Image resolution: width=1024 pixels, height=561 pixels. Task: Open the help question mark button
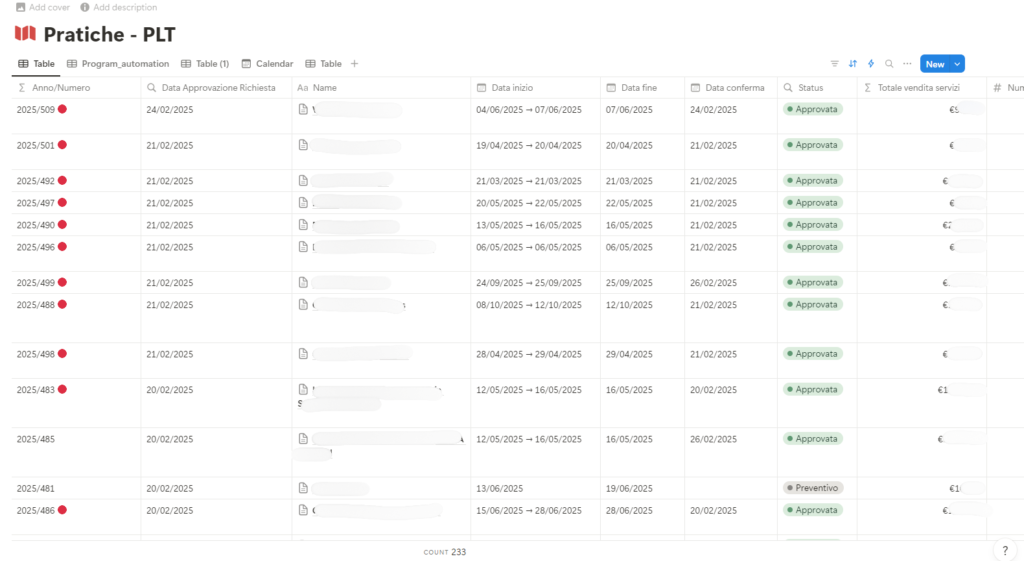click(1004, 550)
